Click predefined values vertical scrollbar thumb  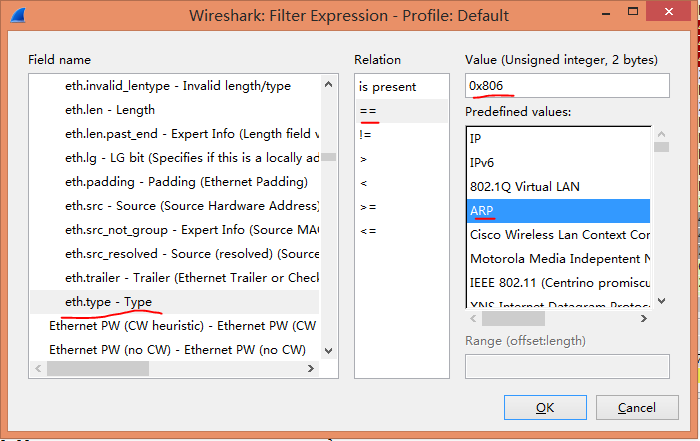pos(662,147)
